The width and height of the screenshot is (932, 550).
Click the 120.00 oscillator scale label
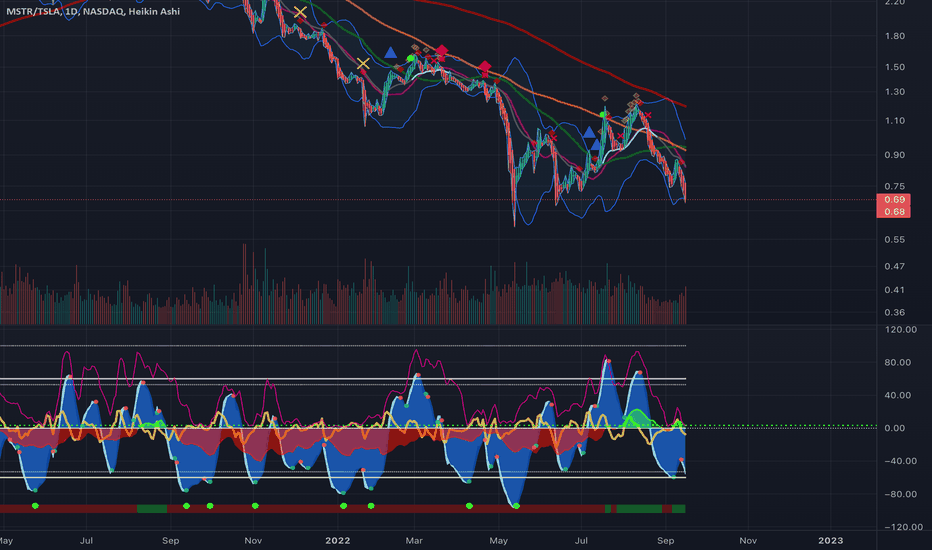(x=900, y=330)
